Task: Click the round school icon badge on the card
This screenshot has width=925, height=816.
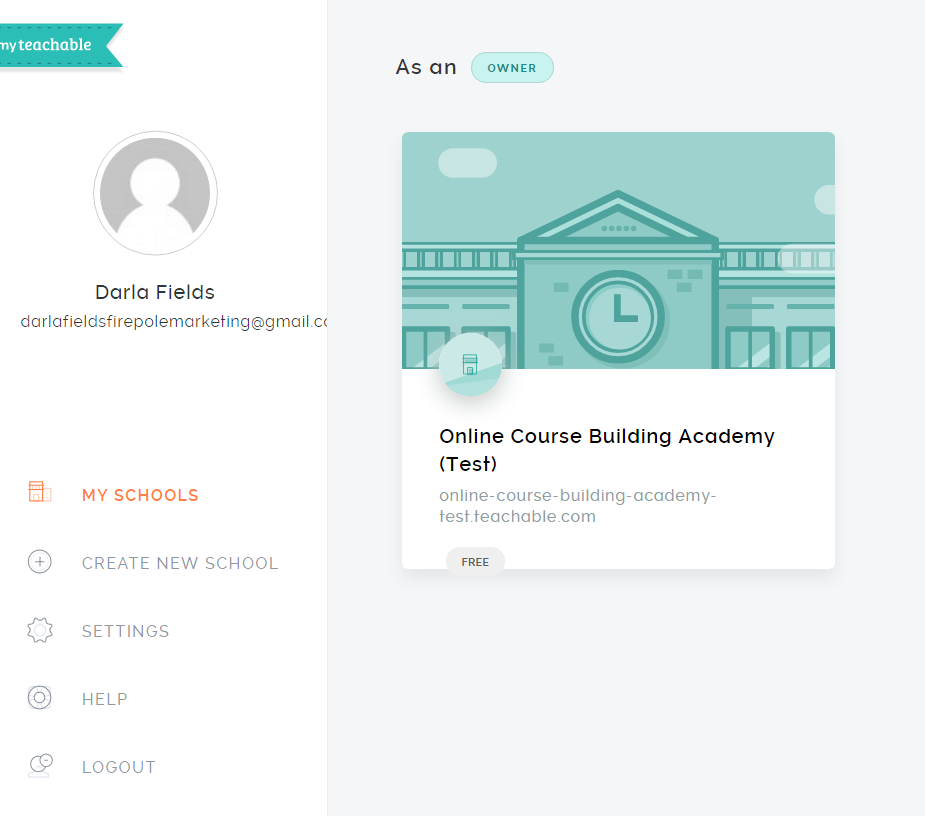Action: pyautogui.click(x=470, y=364)
